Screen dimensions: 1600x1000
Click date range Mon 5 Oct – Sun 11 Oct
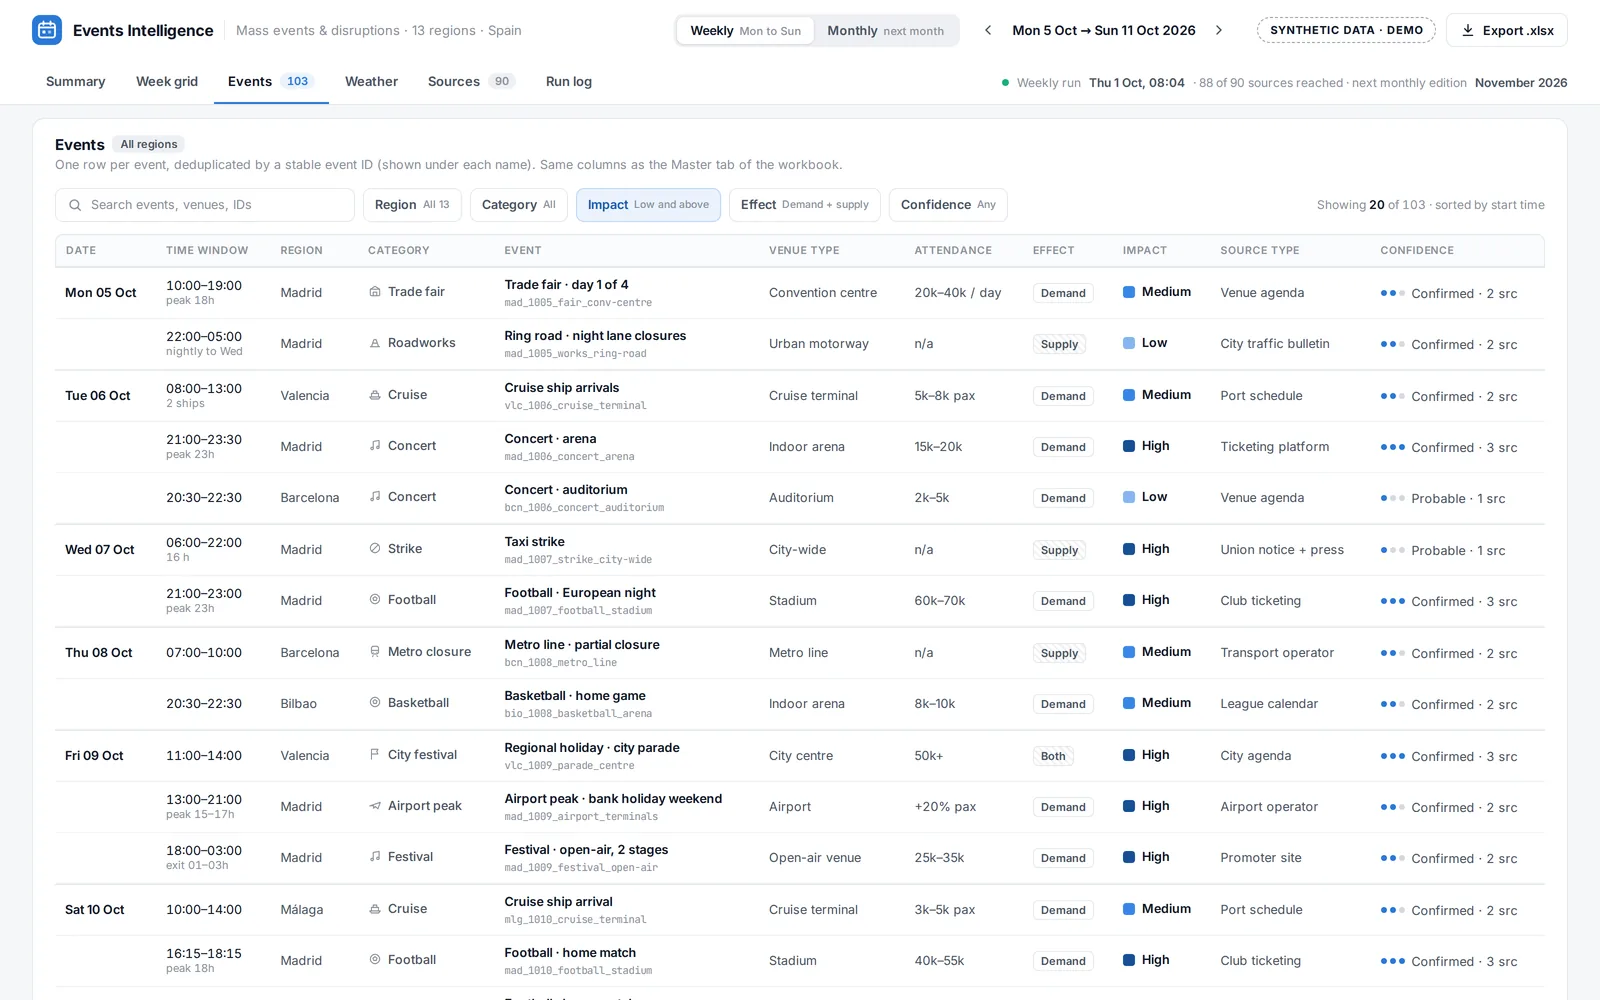(1104, 30)
